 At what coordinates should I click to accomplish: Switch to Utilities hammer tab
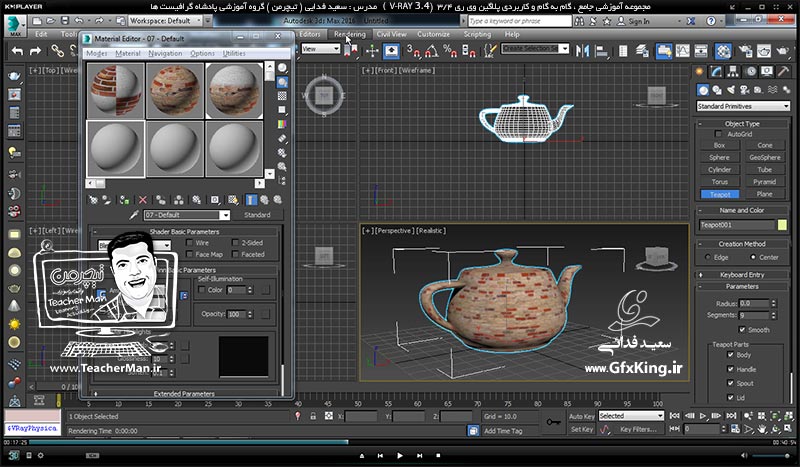(783, 71)
